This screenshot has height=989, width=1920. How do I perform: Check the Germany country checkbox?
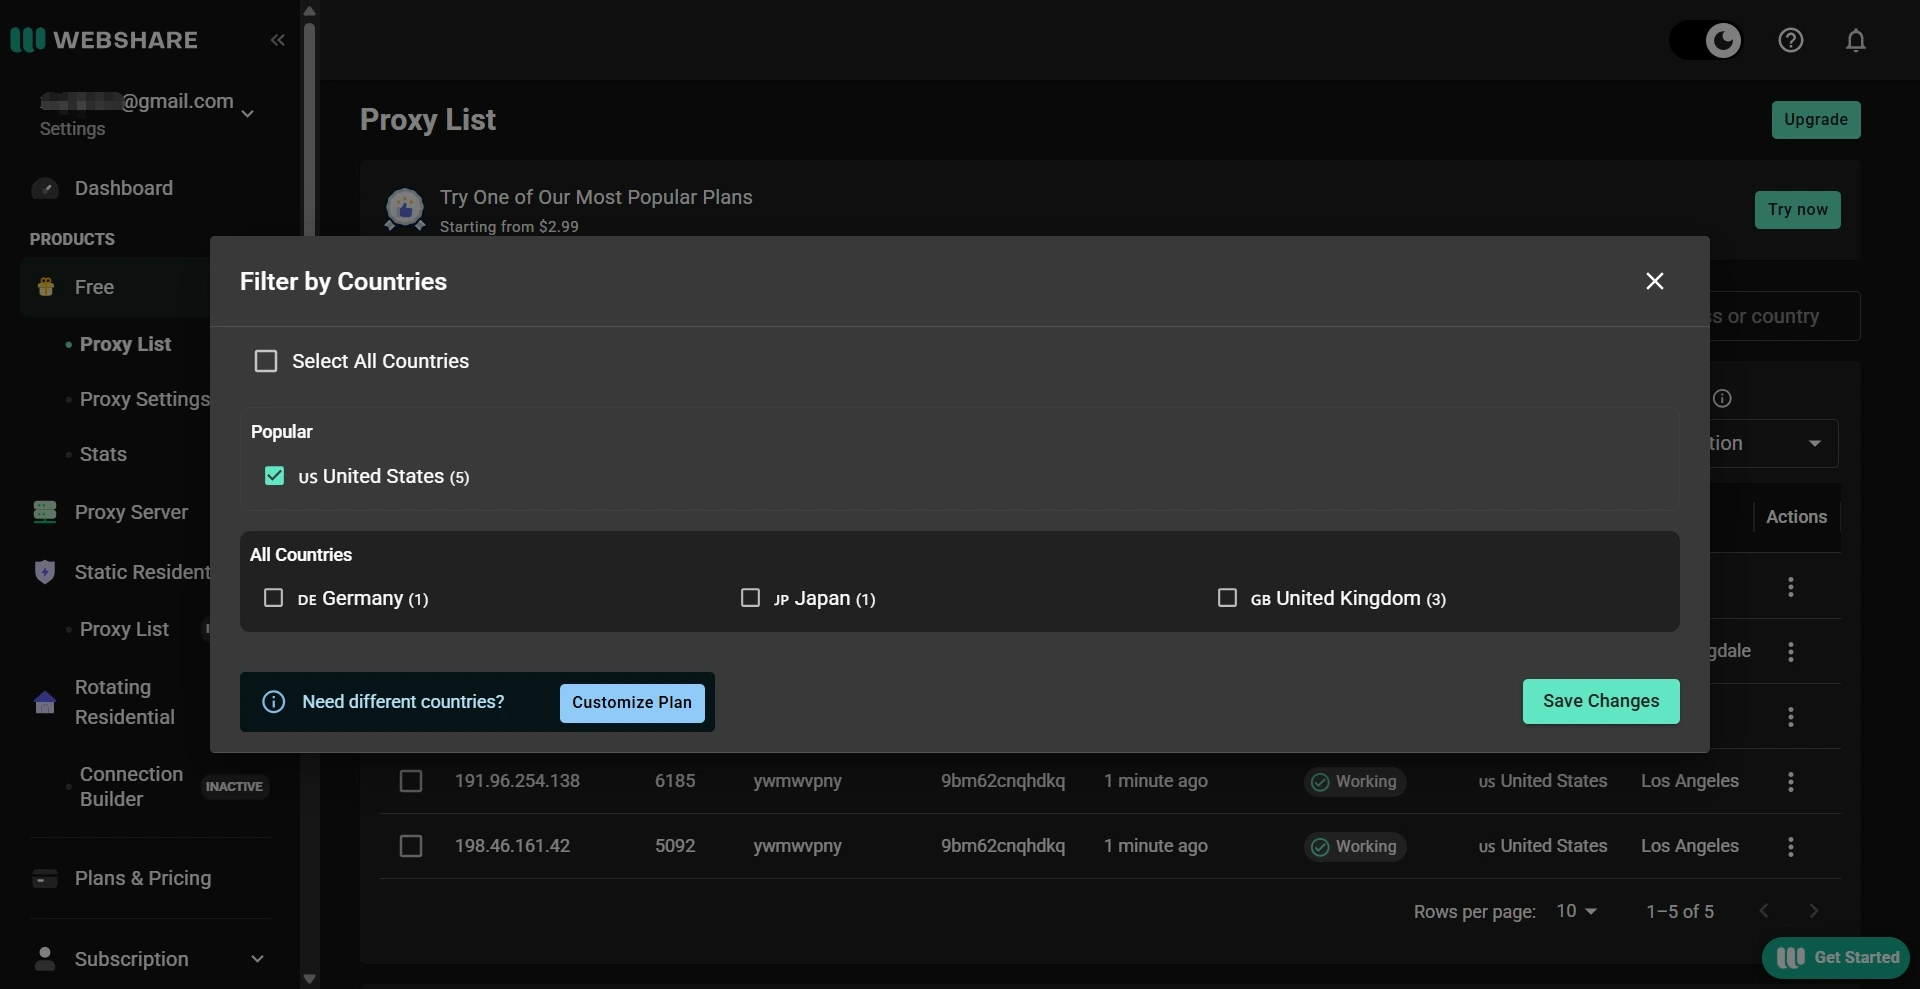273,598
